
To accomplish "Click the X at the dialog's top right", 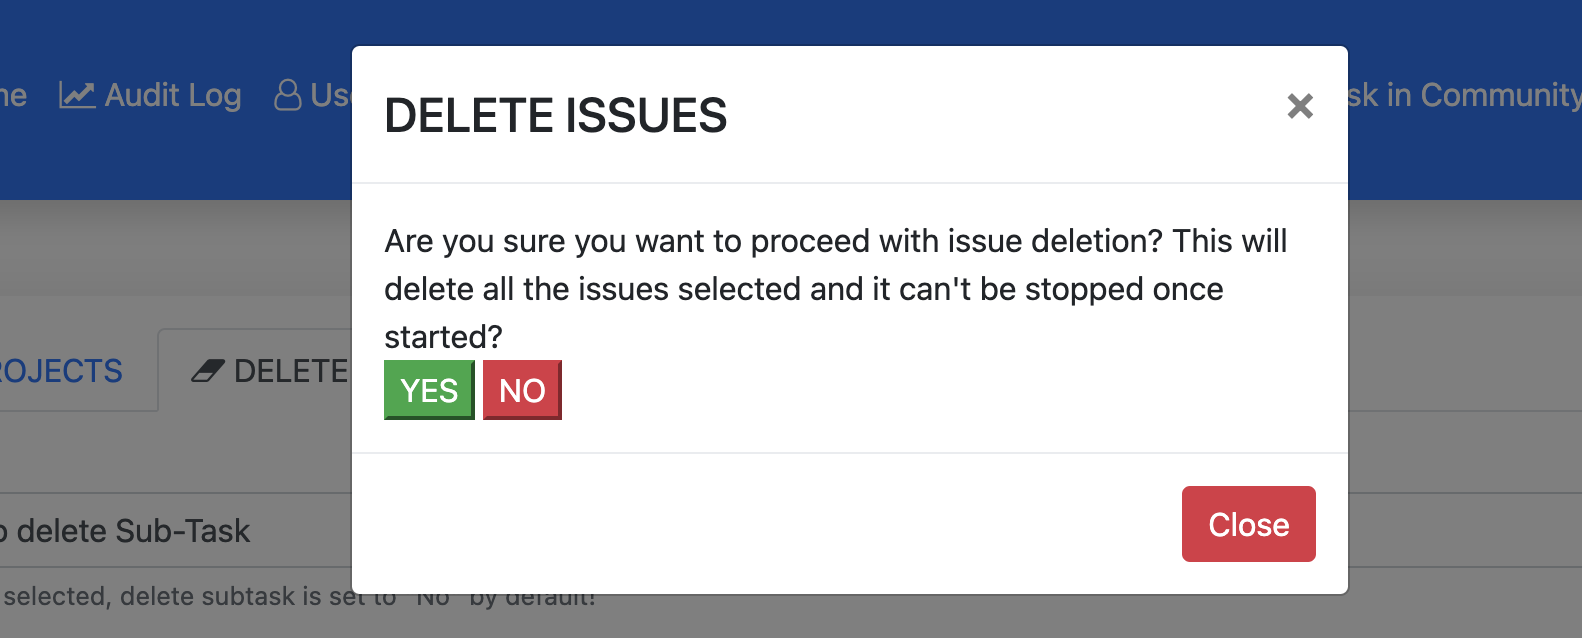I will pos(1300,107).
